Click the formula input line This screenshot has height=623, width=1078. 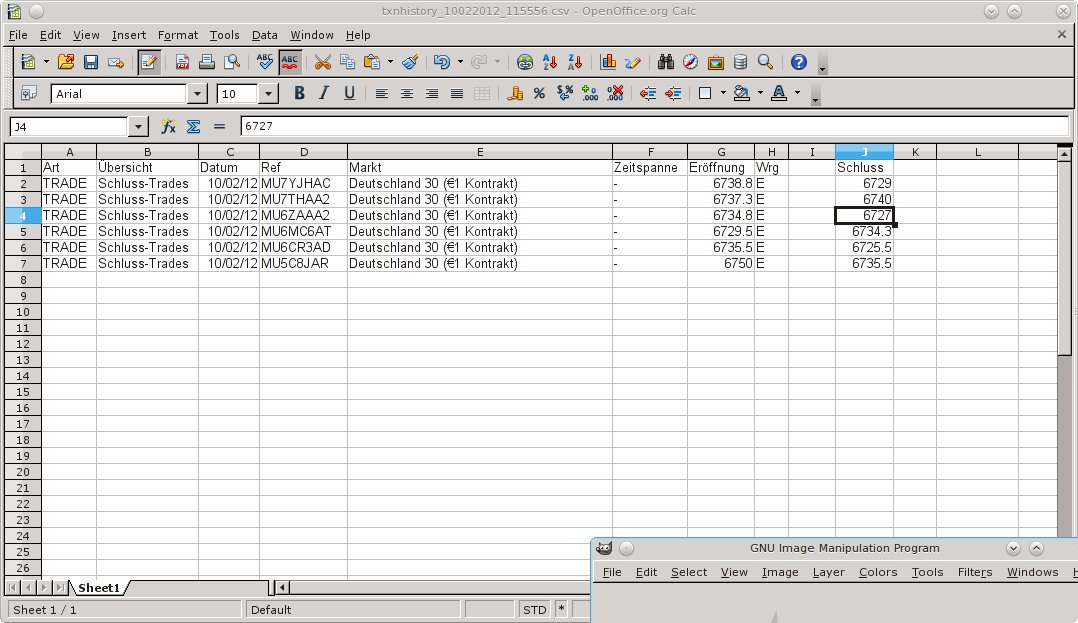654,127
